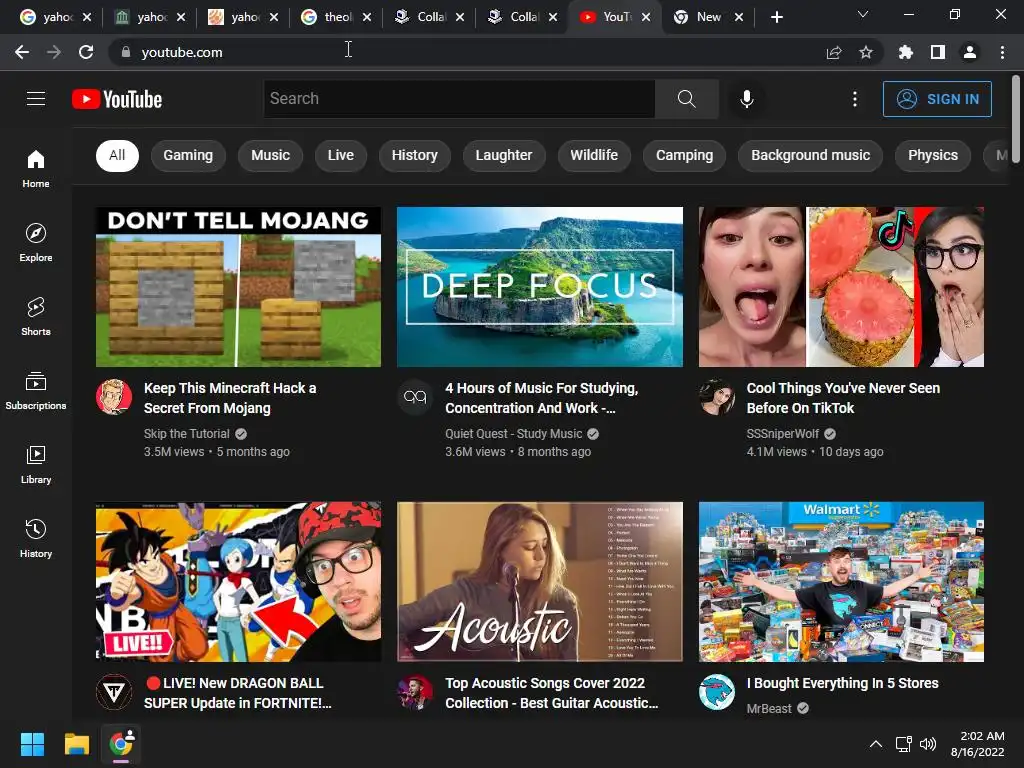This screenshot has height=768, width=1024.
Task: Click the Fortnite live stream channel avatar
Action: pyautogui.click(x=114, y=692)
